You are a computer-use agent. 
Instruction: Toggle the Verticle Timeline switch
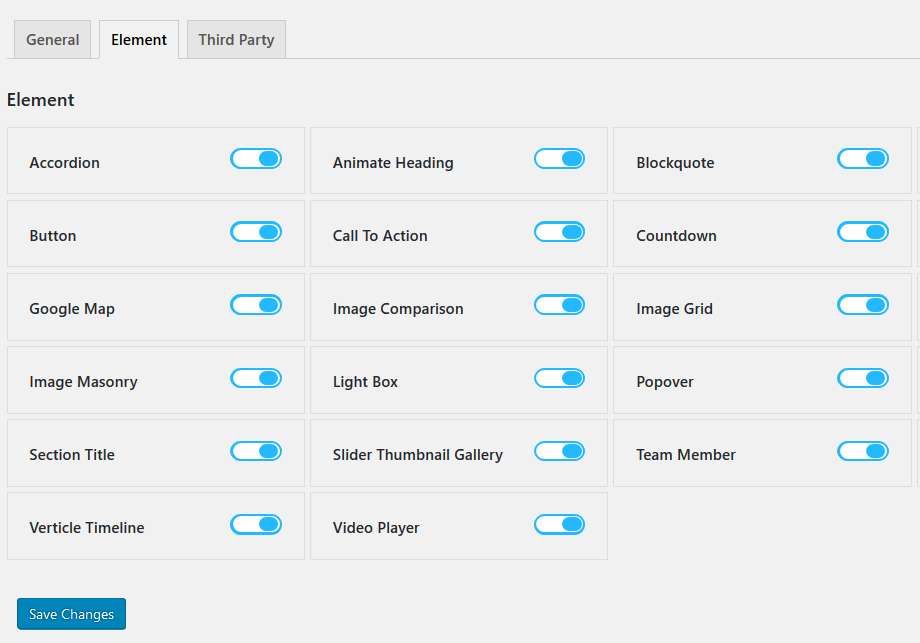[256, 524]
